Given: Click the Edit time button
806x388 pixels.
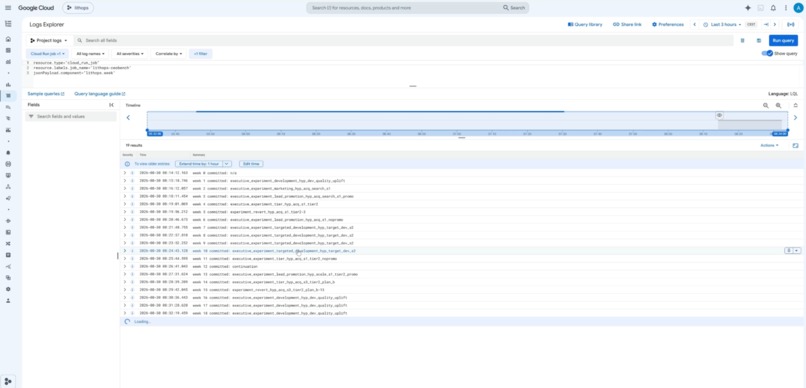Looking at the screenshot, I should pyautogui.click(x=251, y=163).
